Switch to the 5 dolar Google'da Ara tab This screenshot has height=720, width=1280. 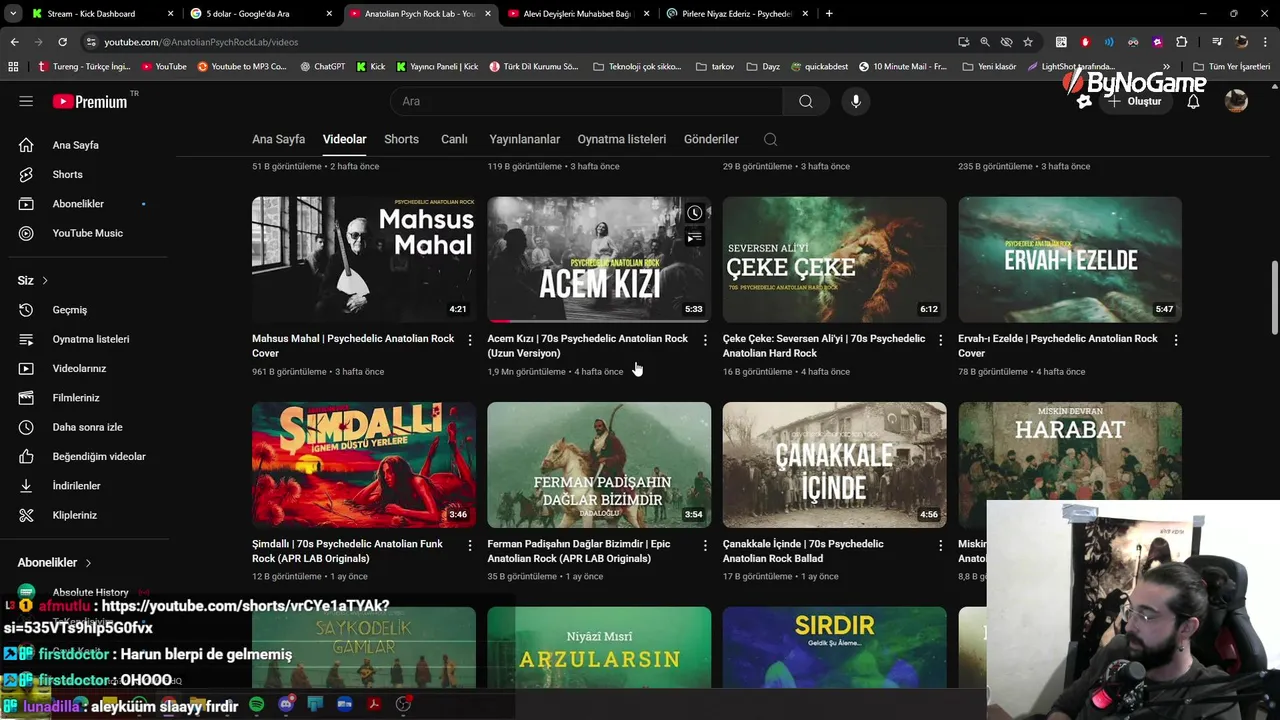pyautogui.click(x=260, y=14)
